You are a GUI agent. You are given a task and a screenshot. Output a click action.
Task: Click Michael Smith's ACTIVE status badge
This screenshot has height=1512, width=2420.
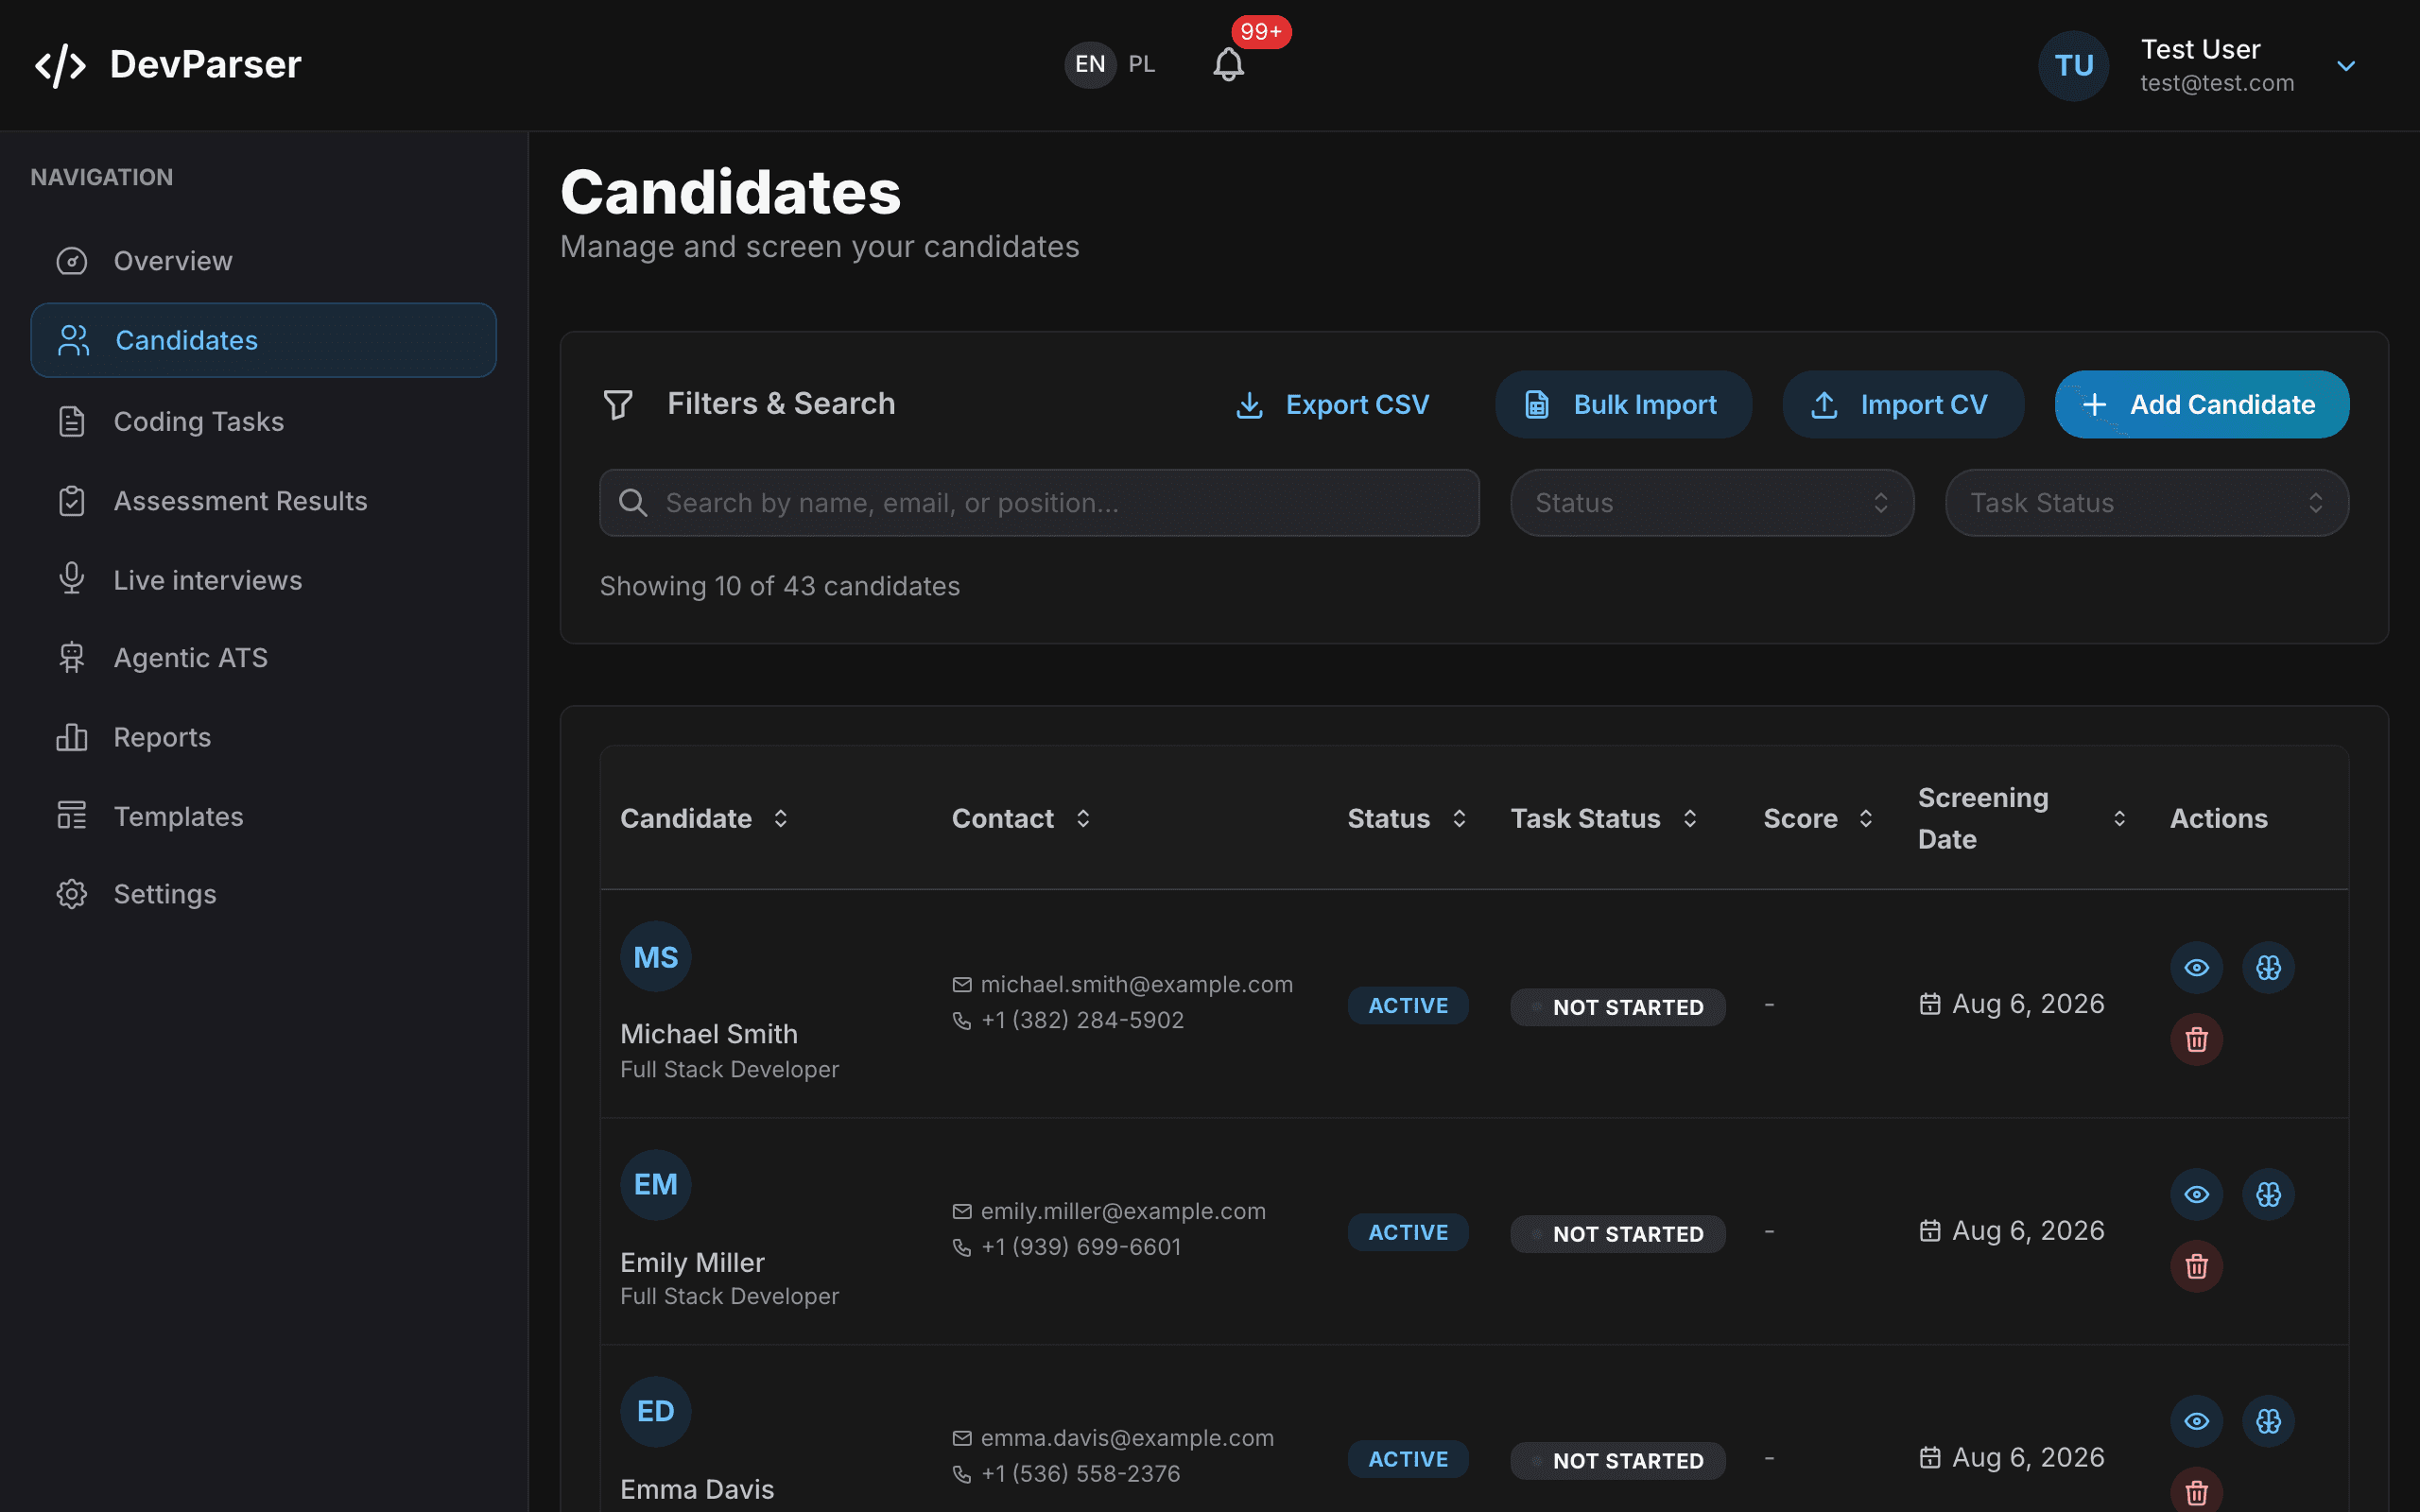click(1408, 1005)
